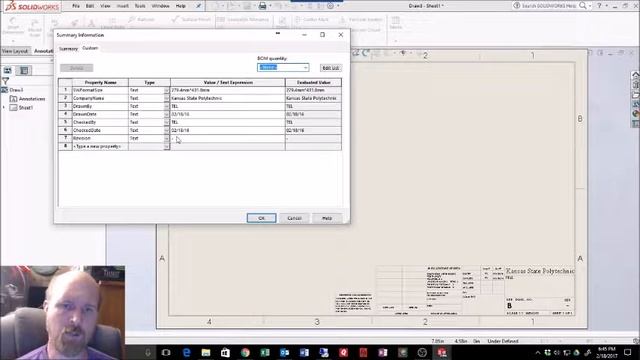
Task: Cancel the Summary Information dialog
Action: coord(294,218)
